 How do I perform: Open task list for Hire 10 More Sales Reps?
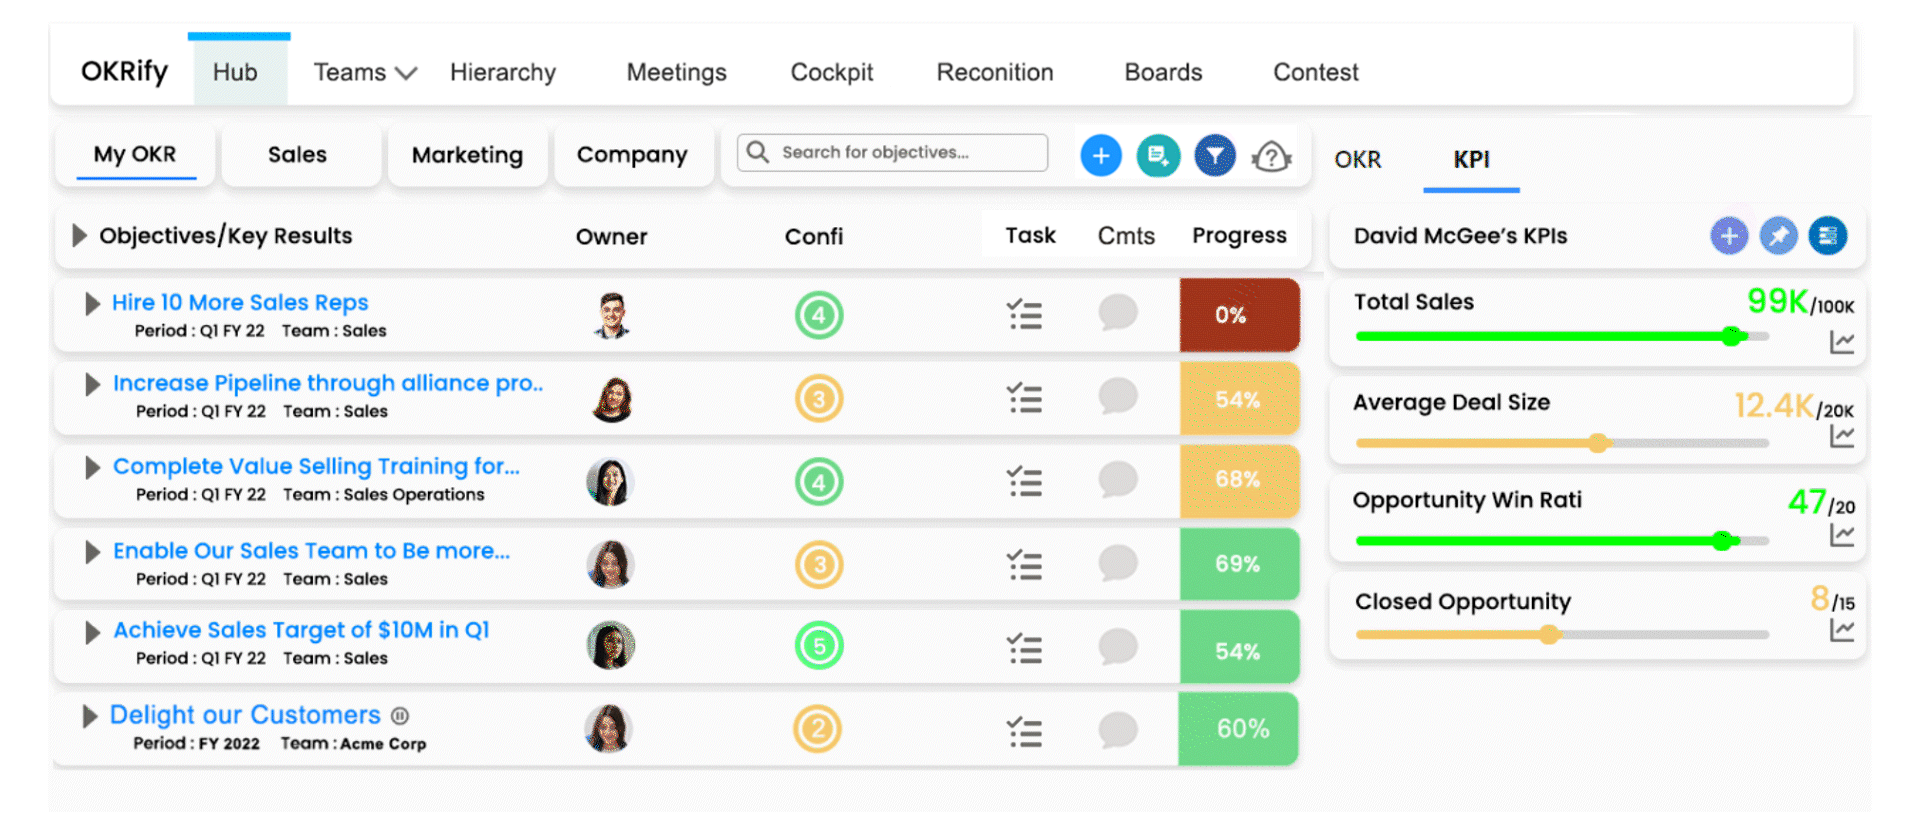coord(1024,315)
